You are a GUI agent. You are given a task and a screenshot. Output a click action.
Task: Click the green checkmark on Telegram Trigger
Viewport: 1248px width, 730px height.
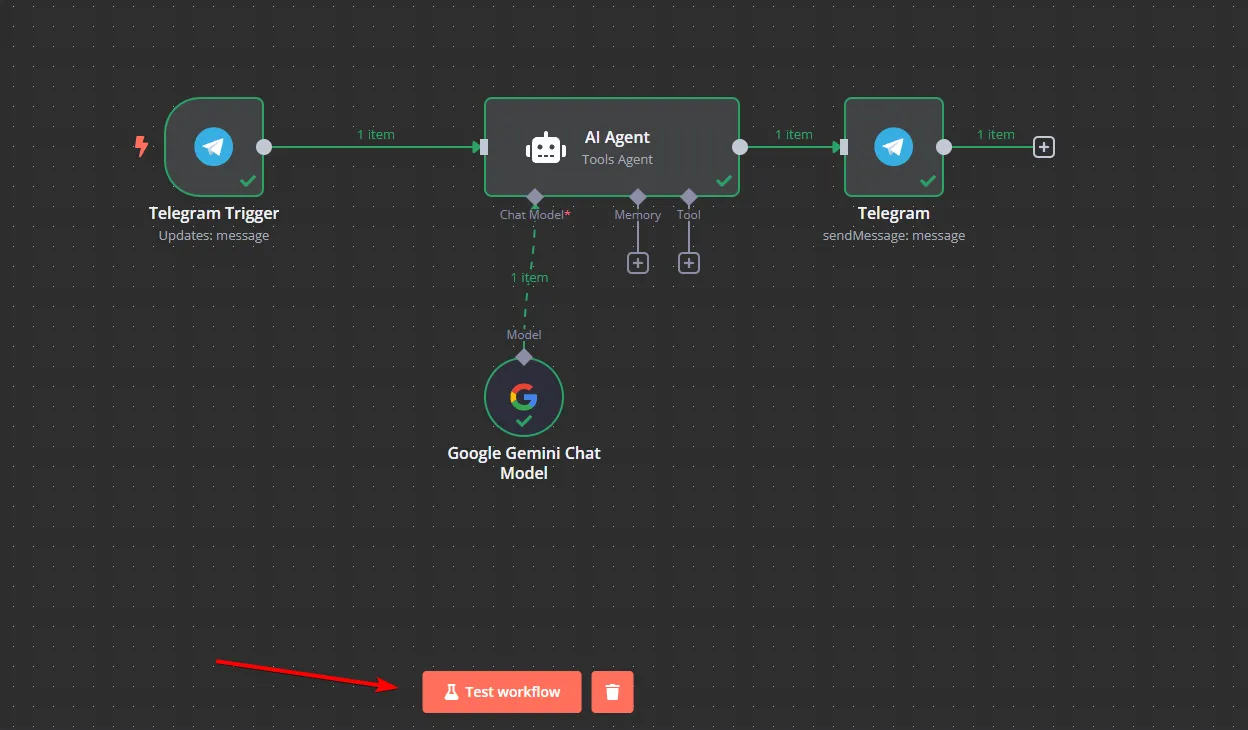(x=248, y=181)
